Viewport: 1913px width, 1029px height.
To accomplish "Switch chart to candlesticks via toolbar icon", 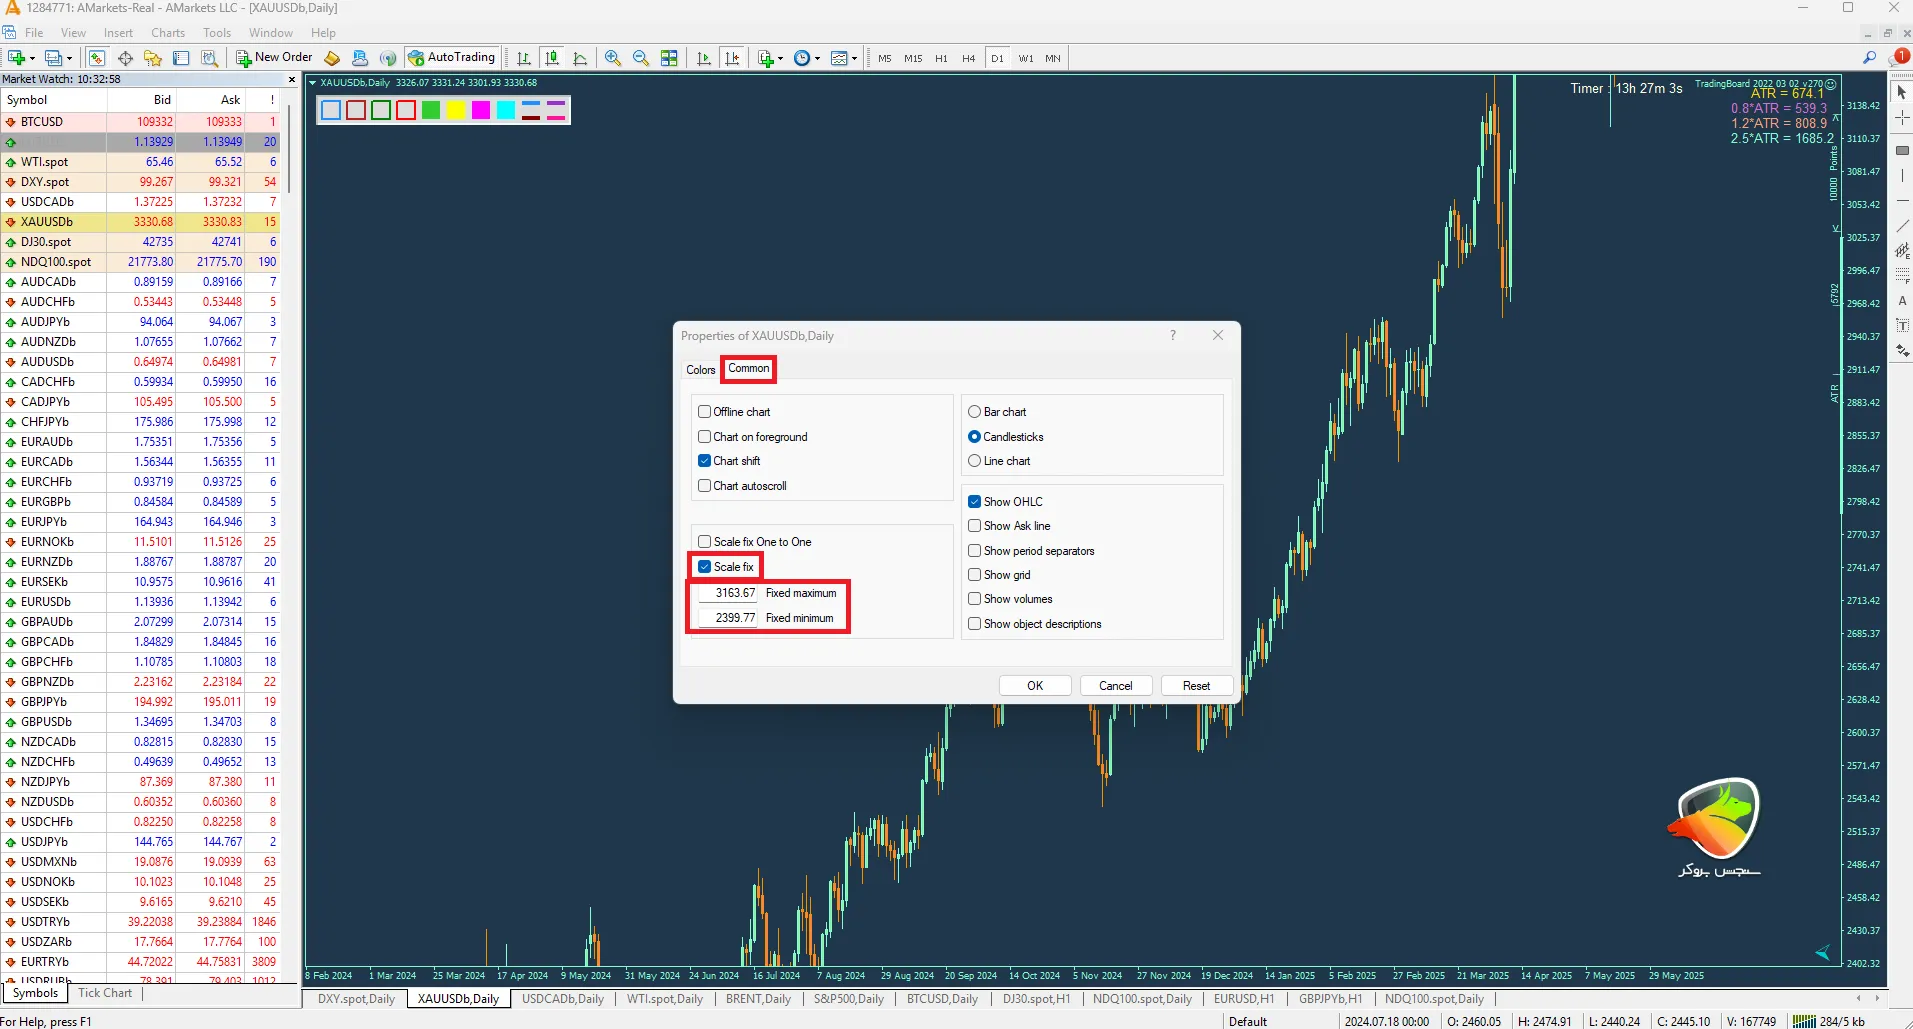I will point(551,58).
